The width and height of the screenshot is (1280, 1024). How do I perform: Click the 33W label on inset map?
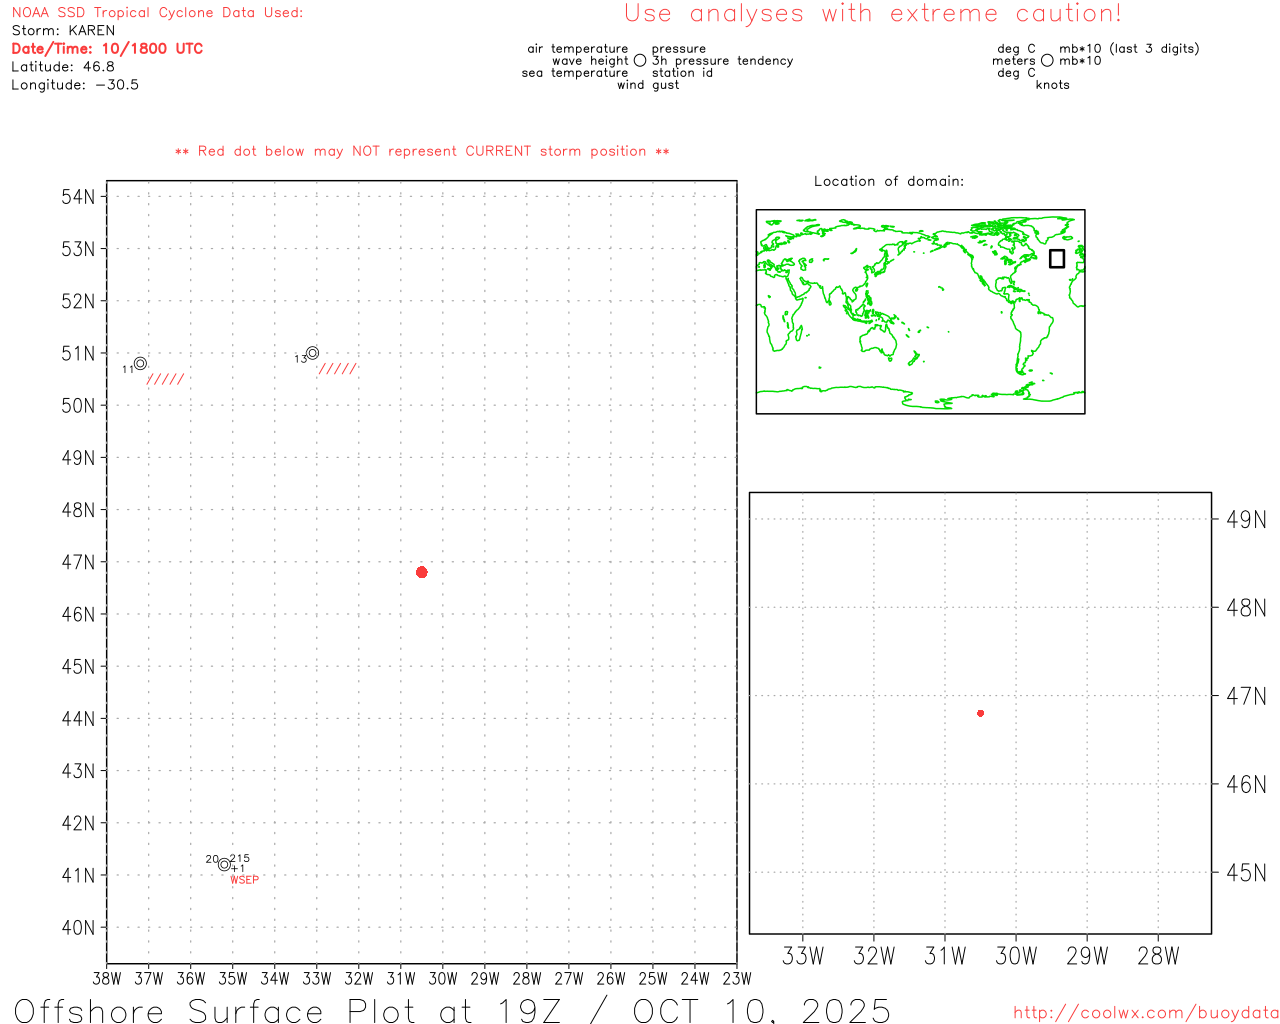click(x=803, y=956)
